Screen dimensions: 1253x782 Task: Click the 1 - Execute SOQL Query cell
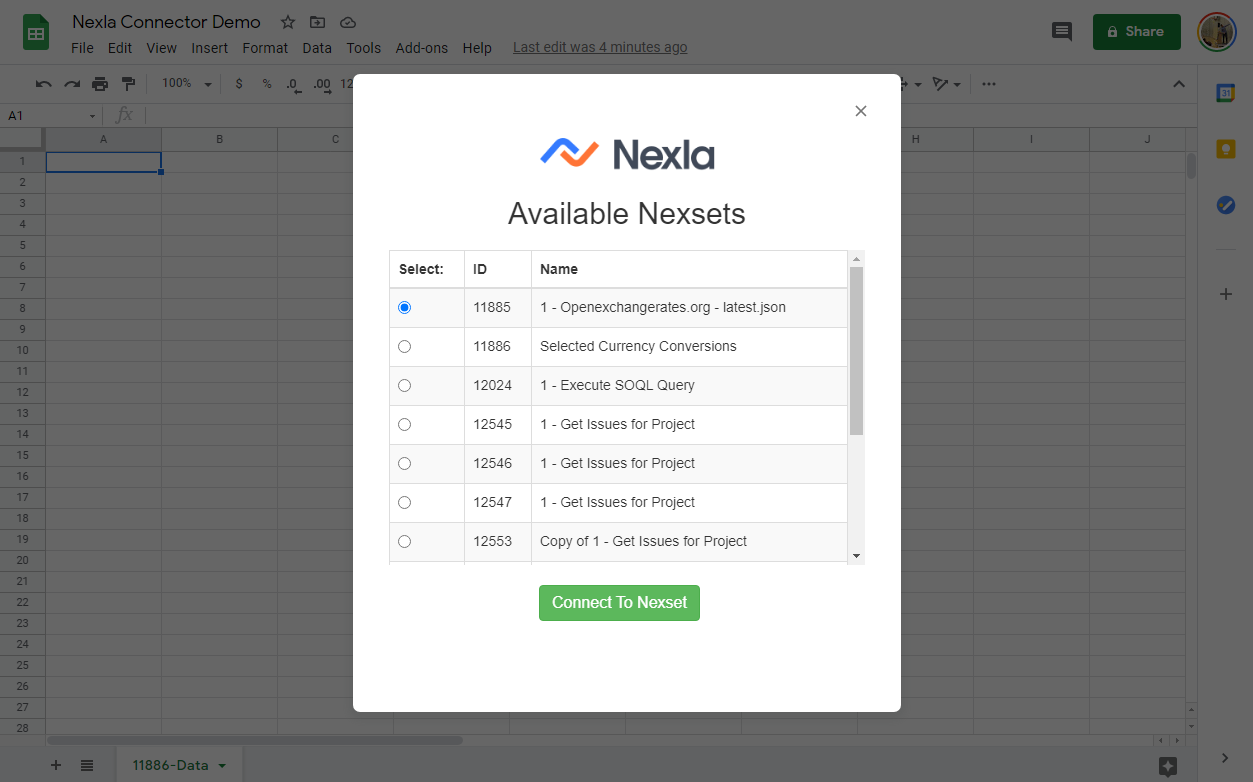pos(689,386)
